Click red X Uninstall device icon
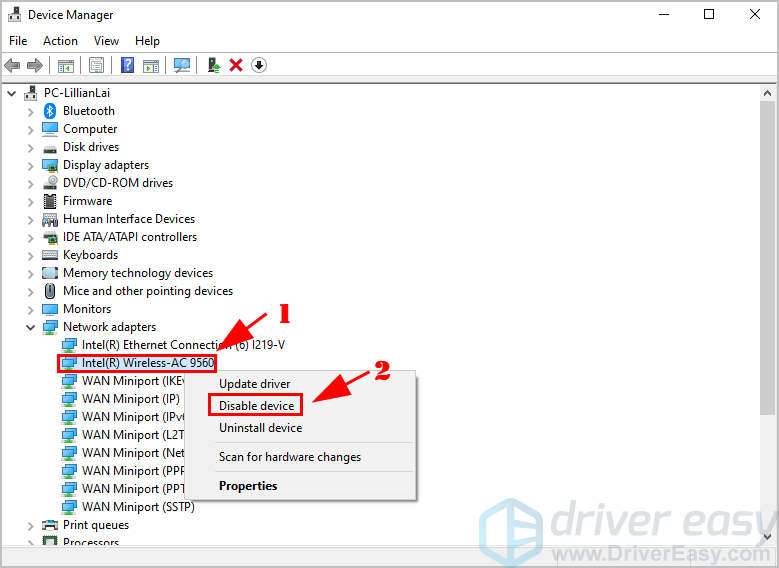 [x=236, y=65]
